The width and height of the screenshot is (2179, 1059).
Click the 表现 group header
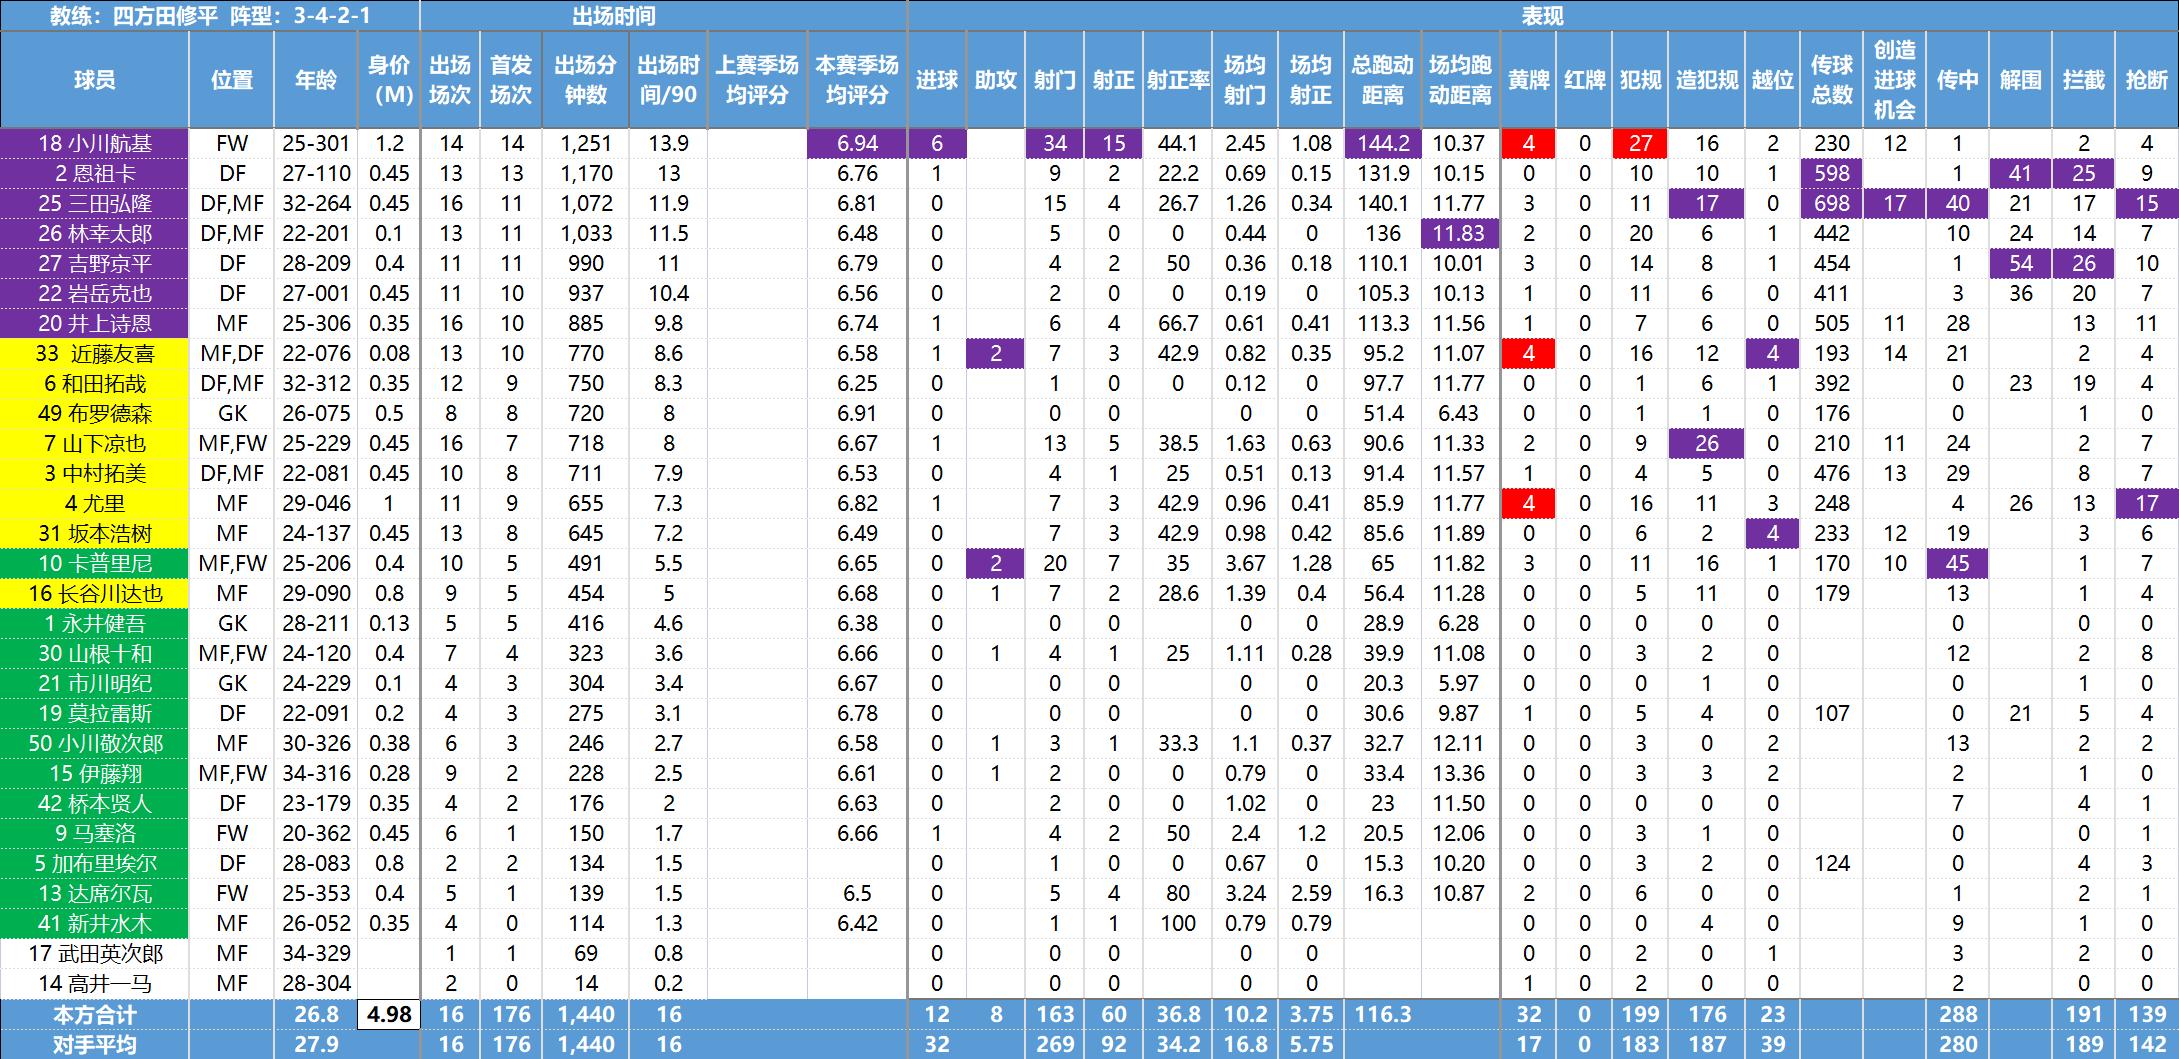(1543, 15)
